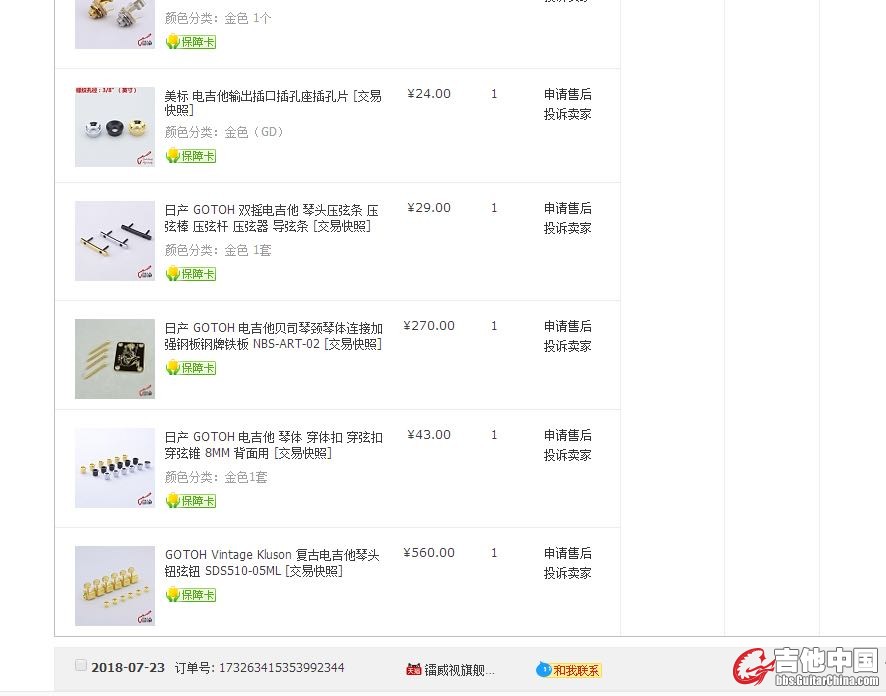Open the black neck plate product thumbnail
This screenshot has height=696, width=886.
click(115, 359)
